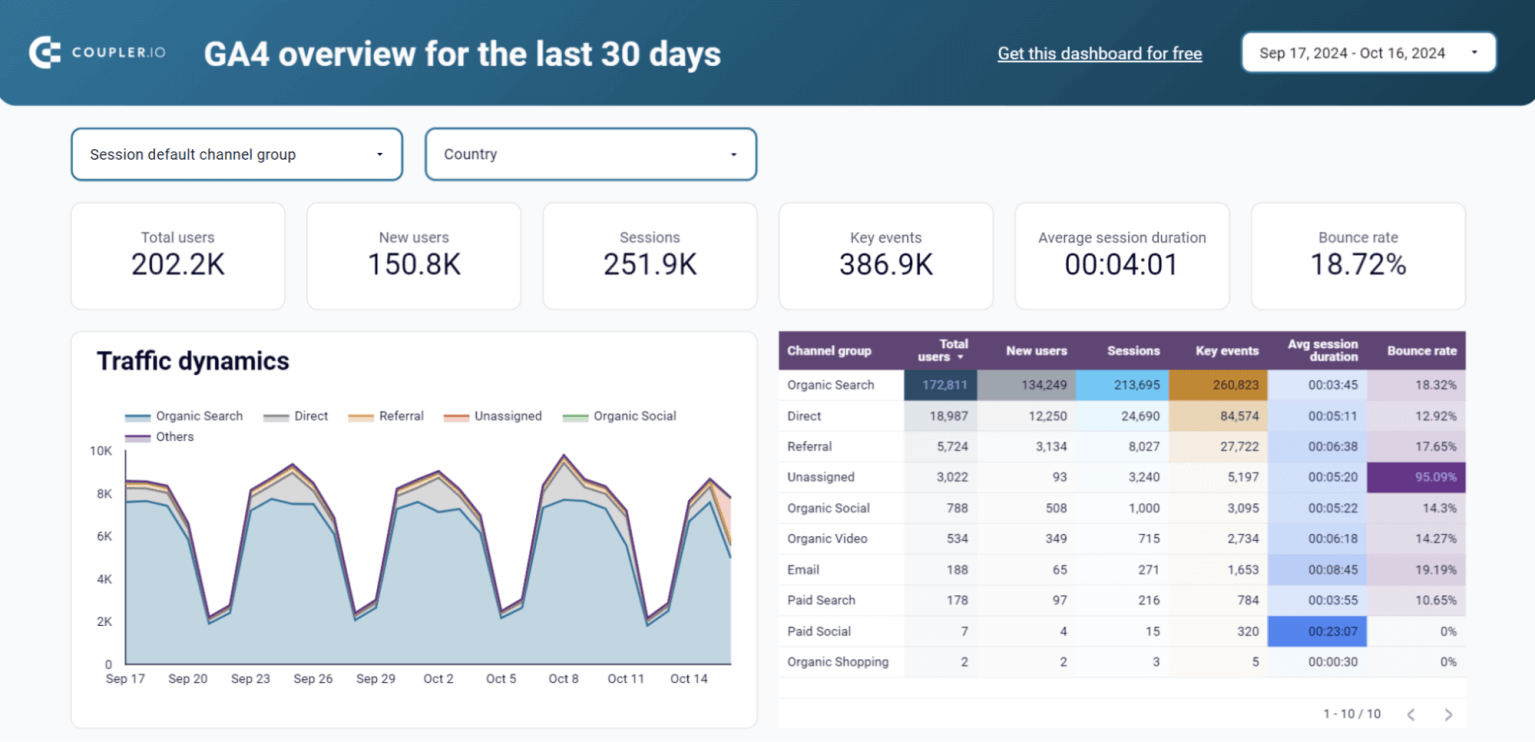Screen dimensions: 1535x742
Task: Click the next page chevron below the table
Action: [1447, 714]
